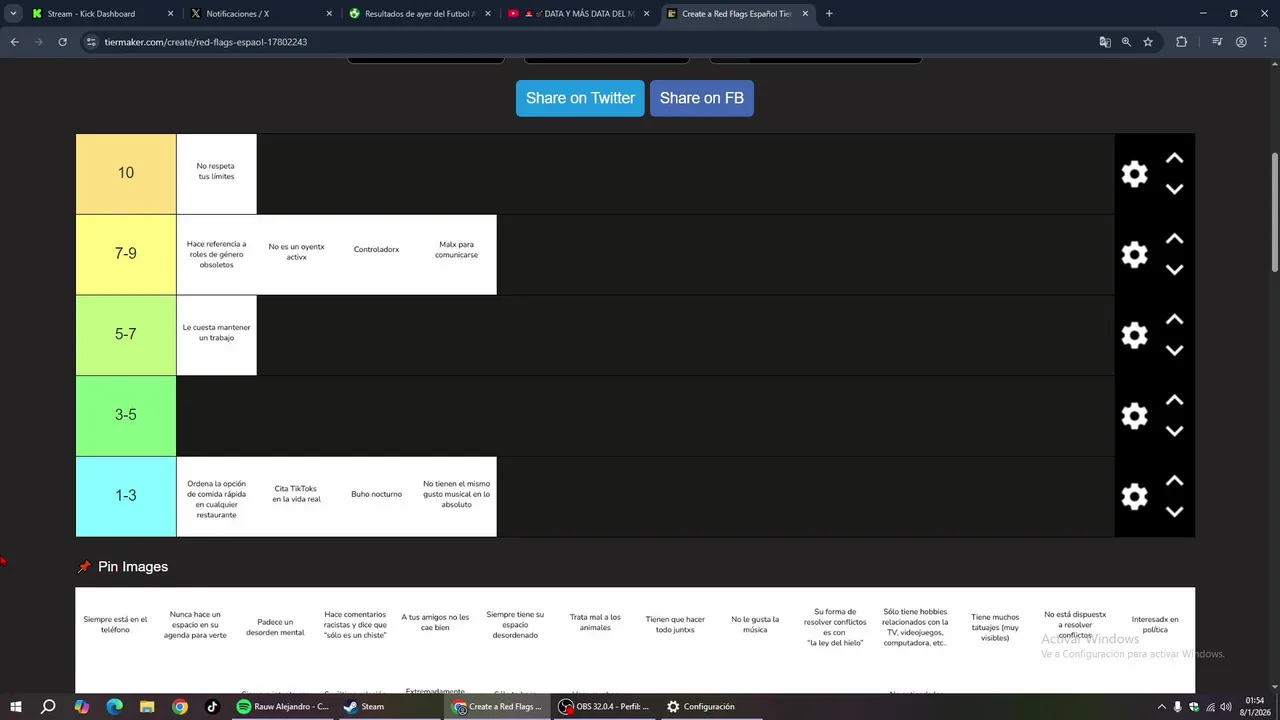Pick 'No tienen el mismo gusto musical' card
The image size is (1280, 720).
pos(456,497)
